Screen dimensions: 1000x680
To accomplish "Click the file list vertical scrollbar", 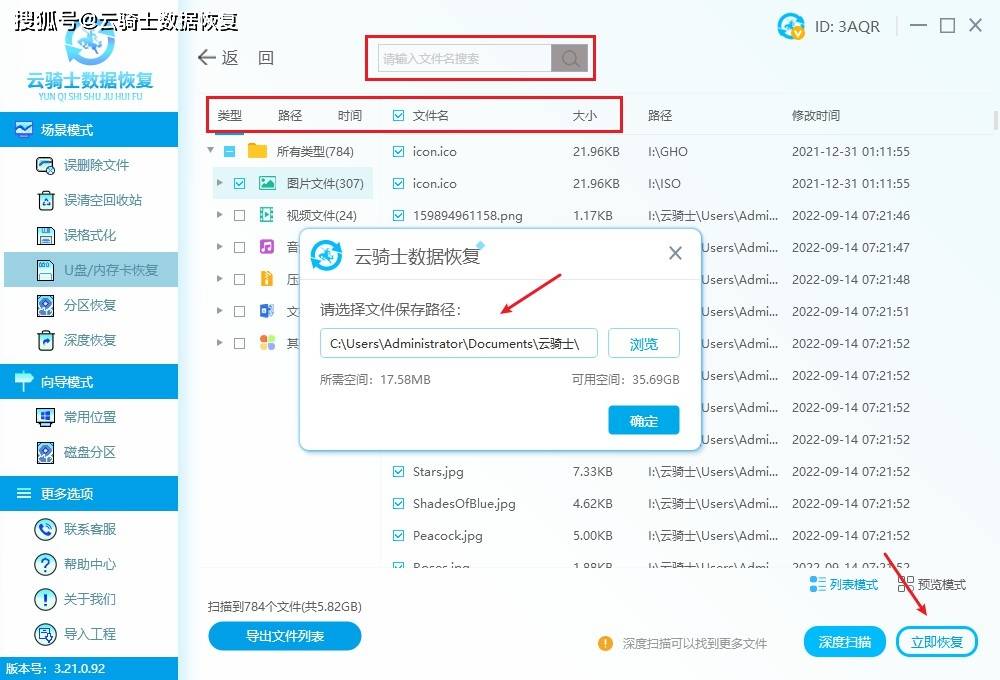I will 996,121.
